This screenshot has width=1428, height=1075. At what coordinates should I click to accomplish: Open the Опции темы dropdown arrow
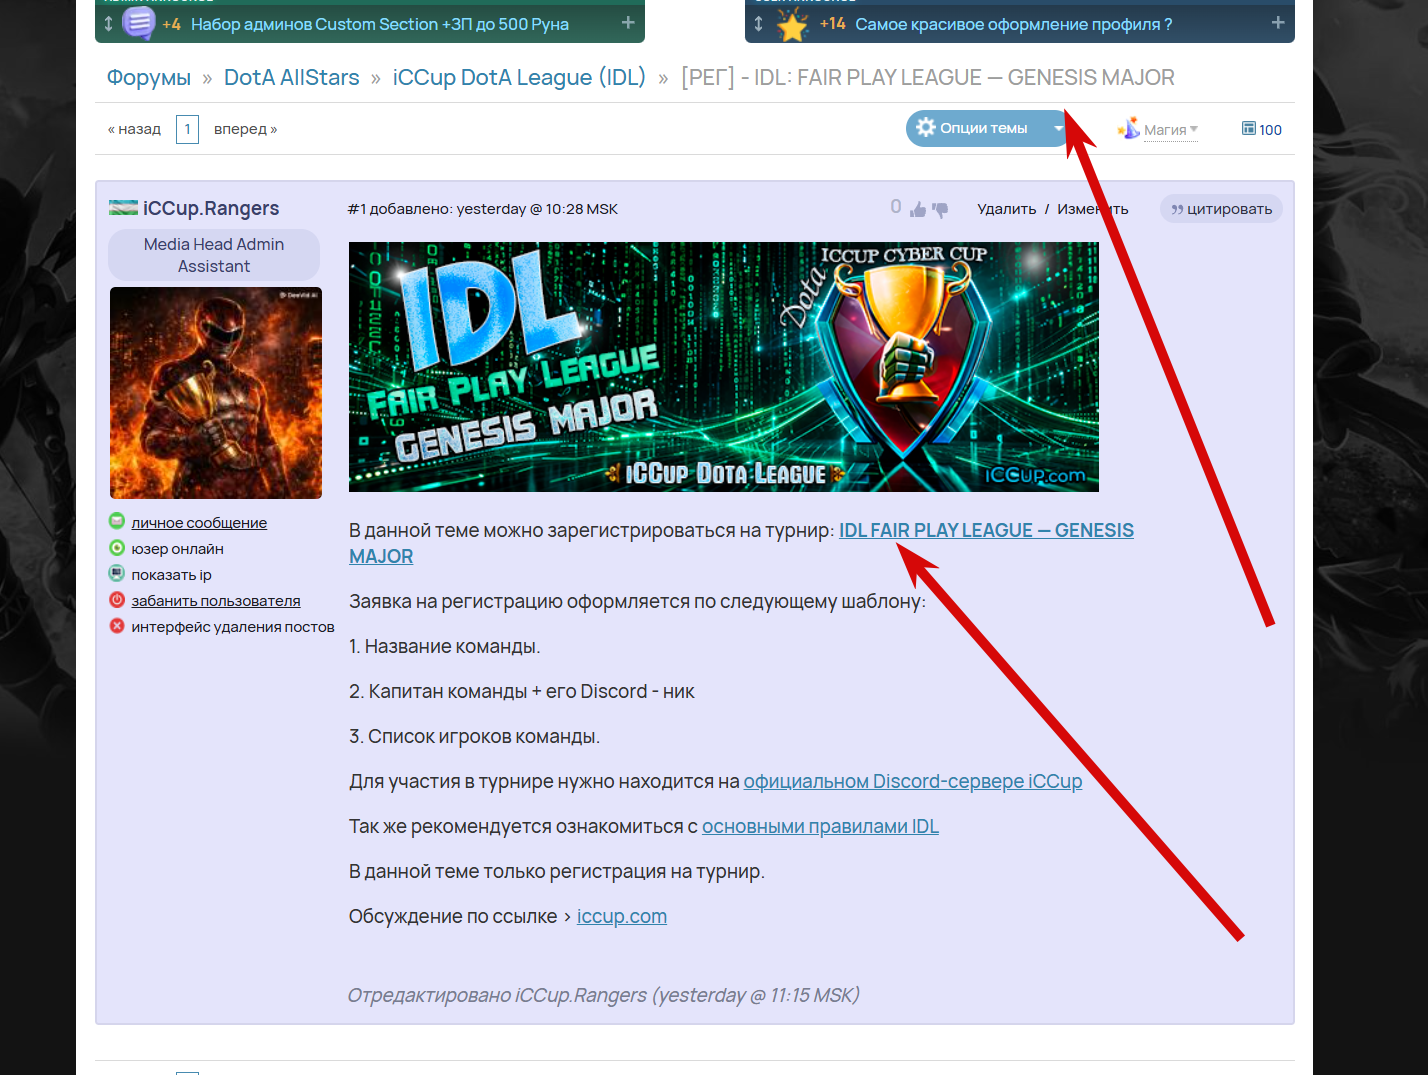1059,128
